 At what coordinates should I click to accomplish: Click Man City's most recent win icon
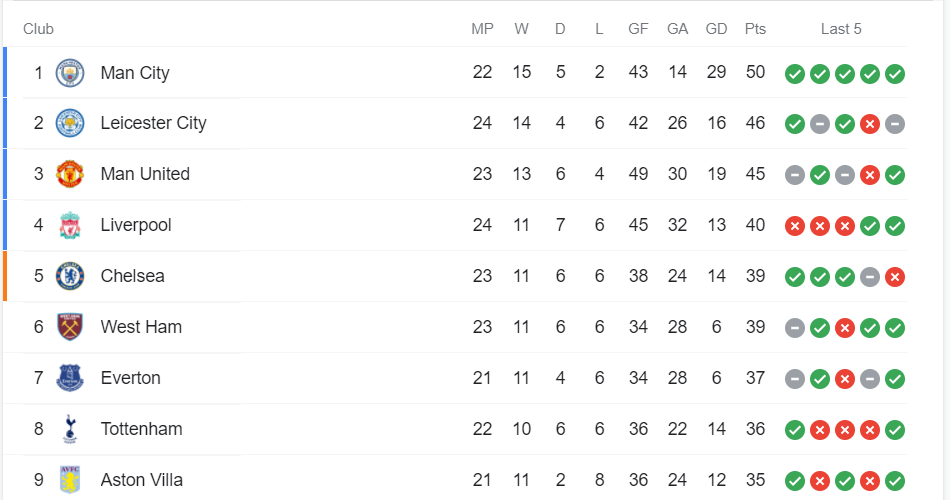[x=895, y=73]
